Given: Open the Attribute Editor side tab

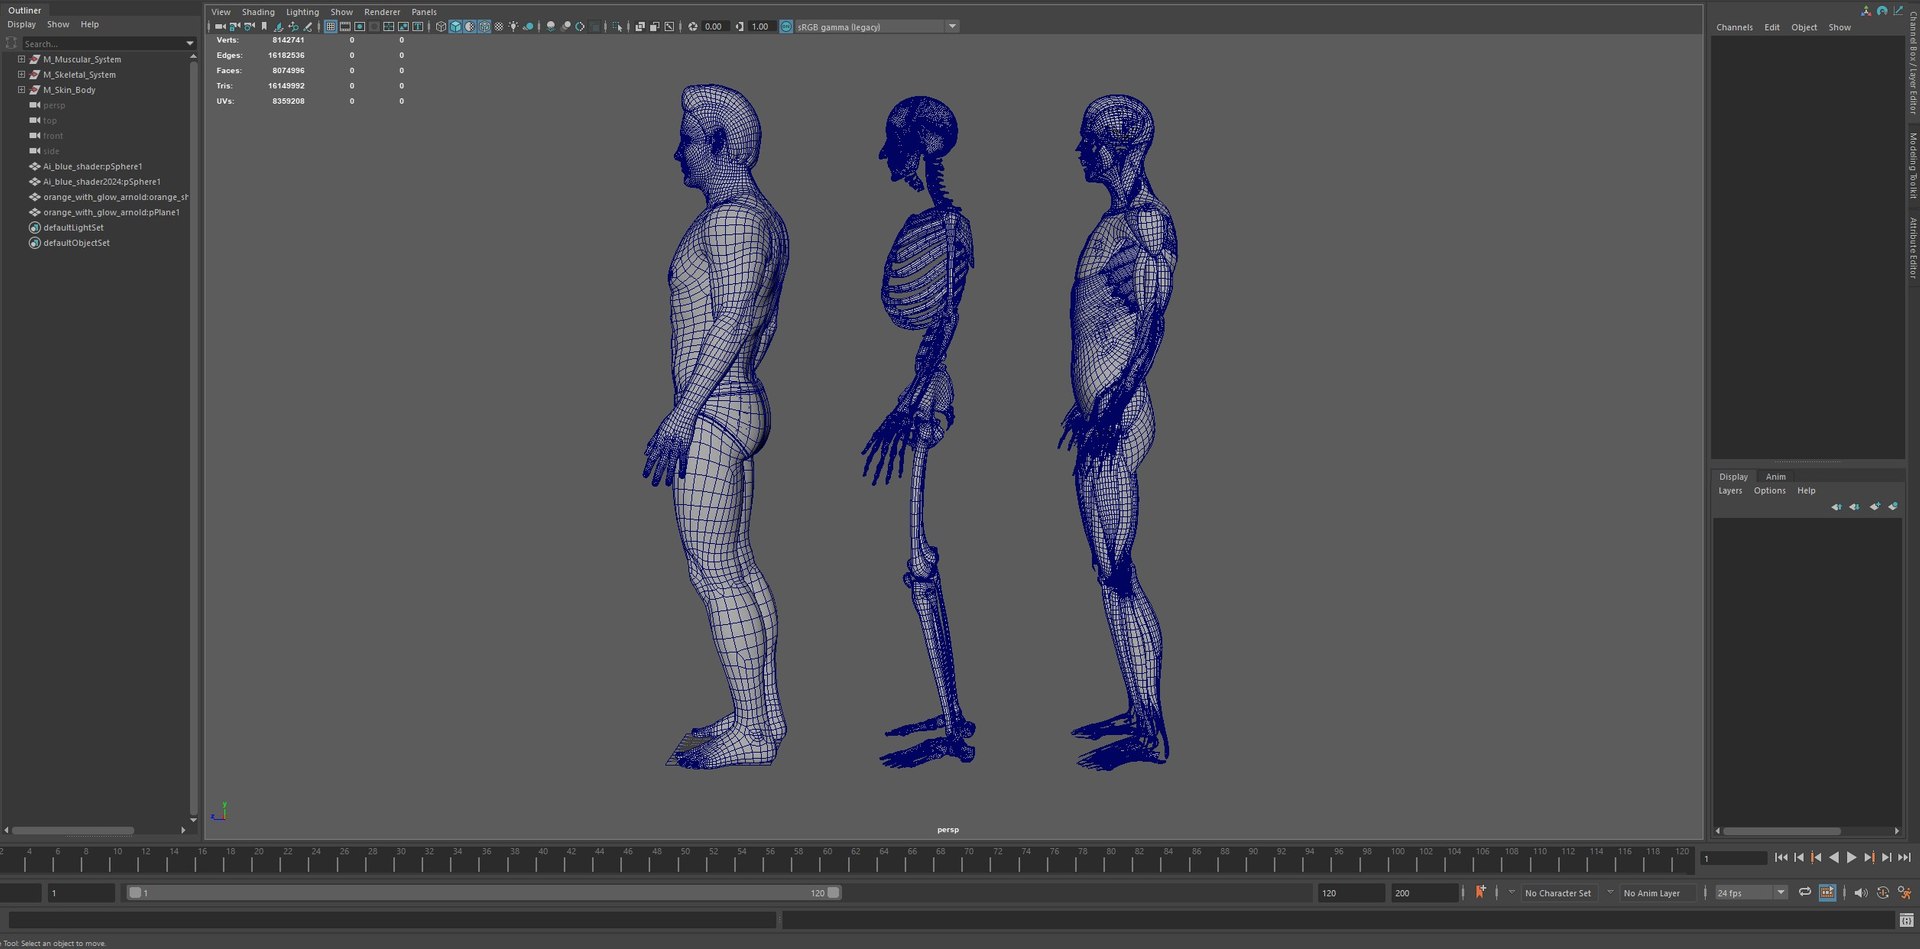Looking at the screenshot, I should tap(1912, 248).
